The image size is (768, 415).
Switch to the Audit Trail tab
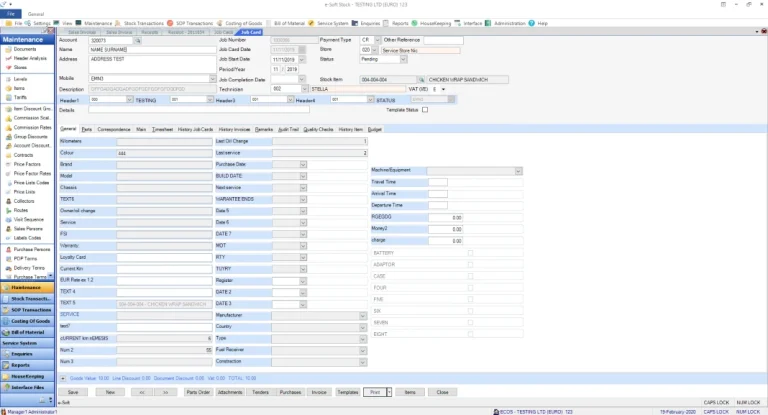pos(288,129)
